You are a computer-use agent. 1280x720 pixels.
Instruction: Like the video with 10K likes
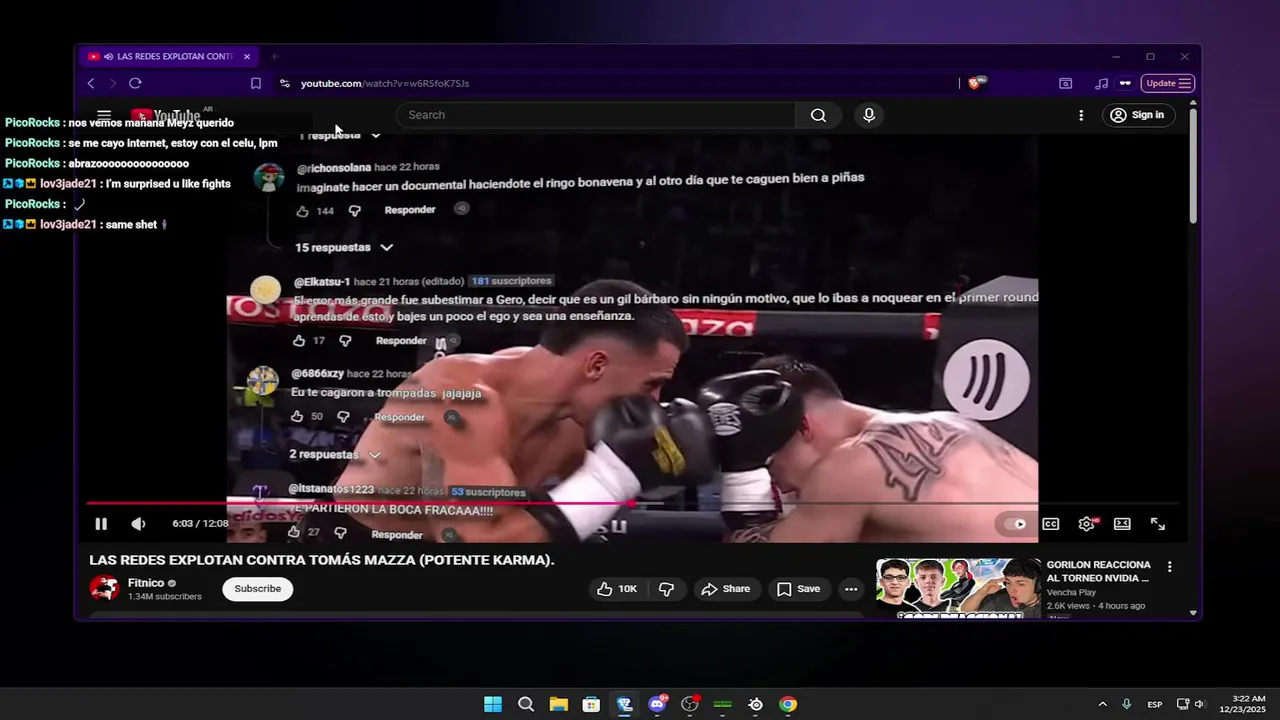[617, 589]
